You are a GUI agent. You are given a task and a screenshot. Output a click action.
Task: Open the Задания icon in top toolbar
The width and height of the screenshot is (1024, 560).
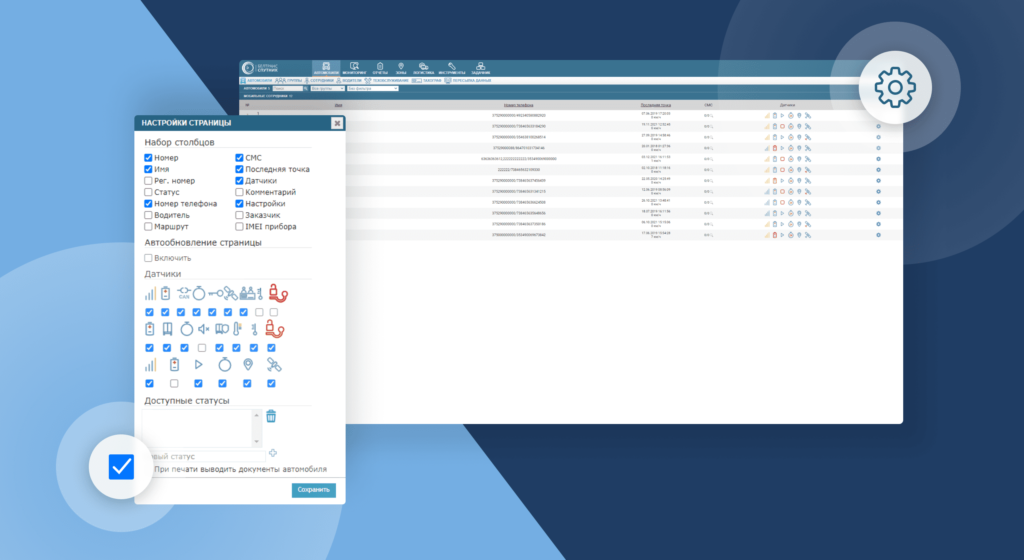coord(480,68)
